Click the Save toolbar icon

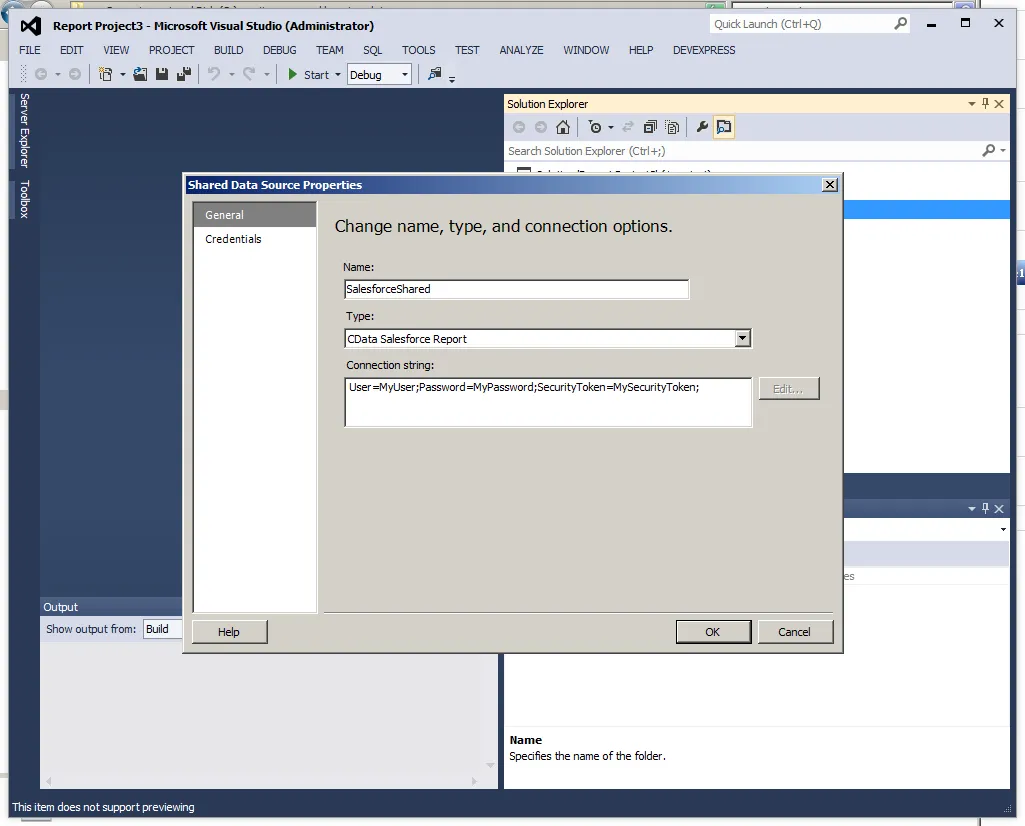[x=161, y=74]
